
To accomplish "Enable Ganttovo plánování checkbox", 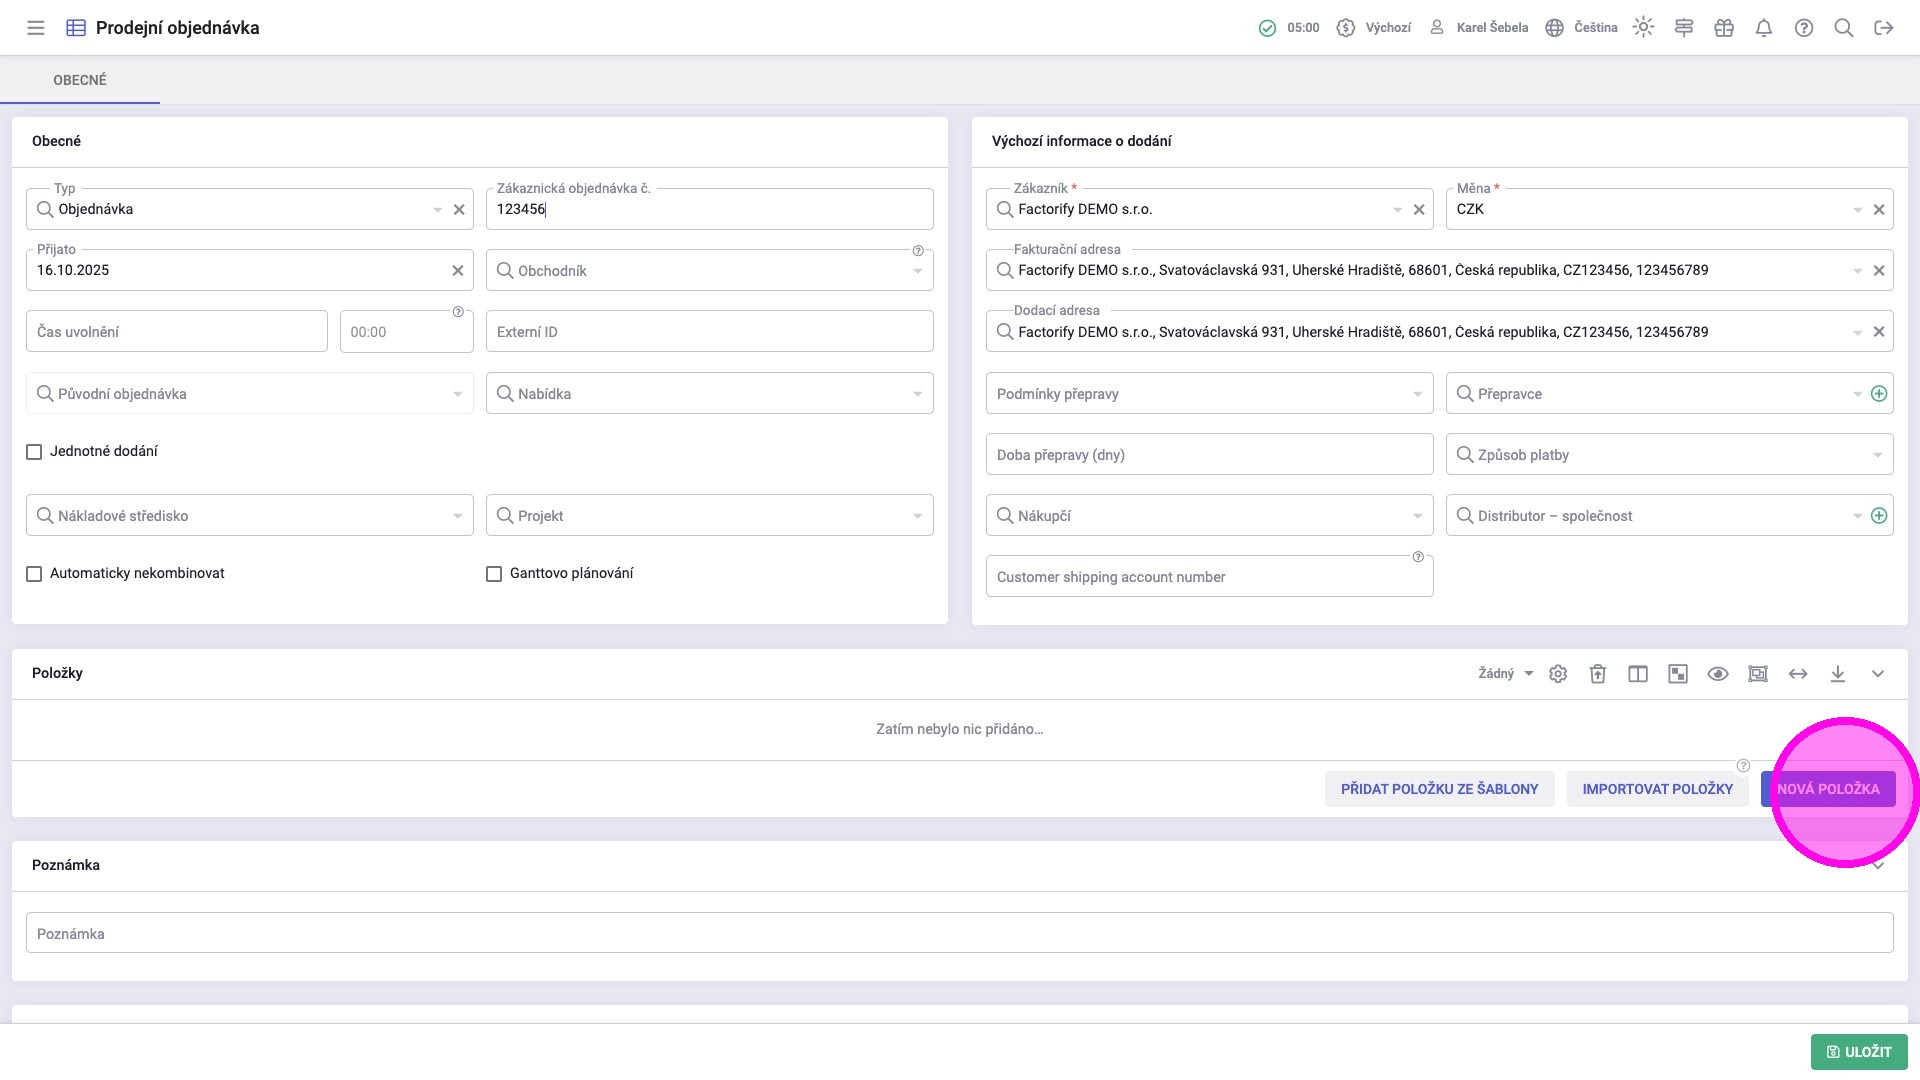I will click(x=494, y=574).
